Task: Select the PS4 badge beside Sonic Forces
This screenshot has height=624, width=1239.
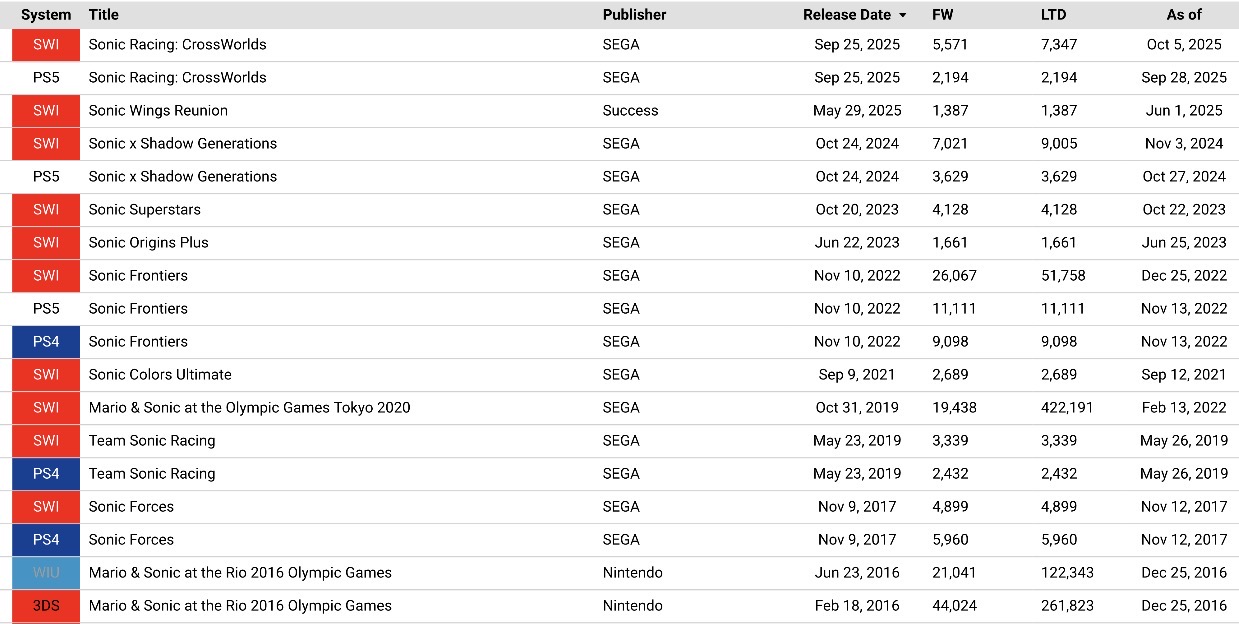Action: [46, 540]
